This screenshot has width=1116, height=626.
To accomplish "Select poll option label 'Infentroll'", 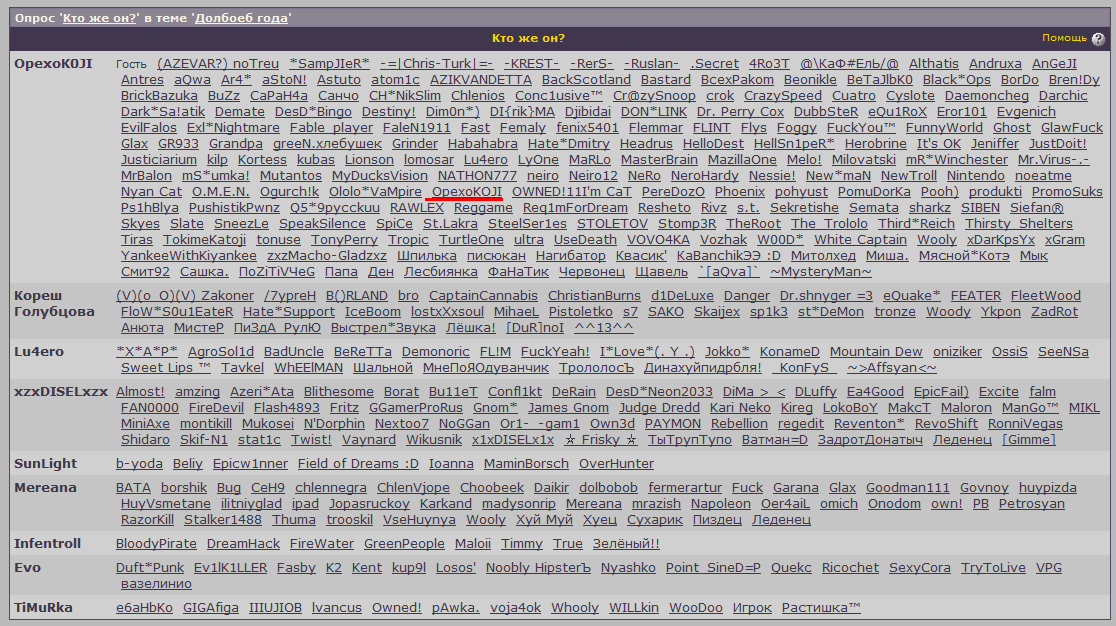I will [x=48, y=543].
